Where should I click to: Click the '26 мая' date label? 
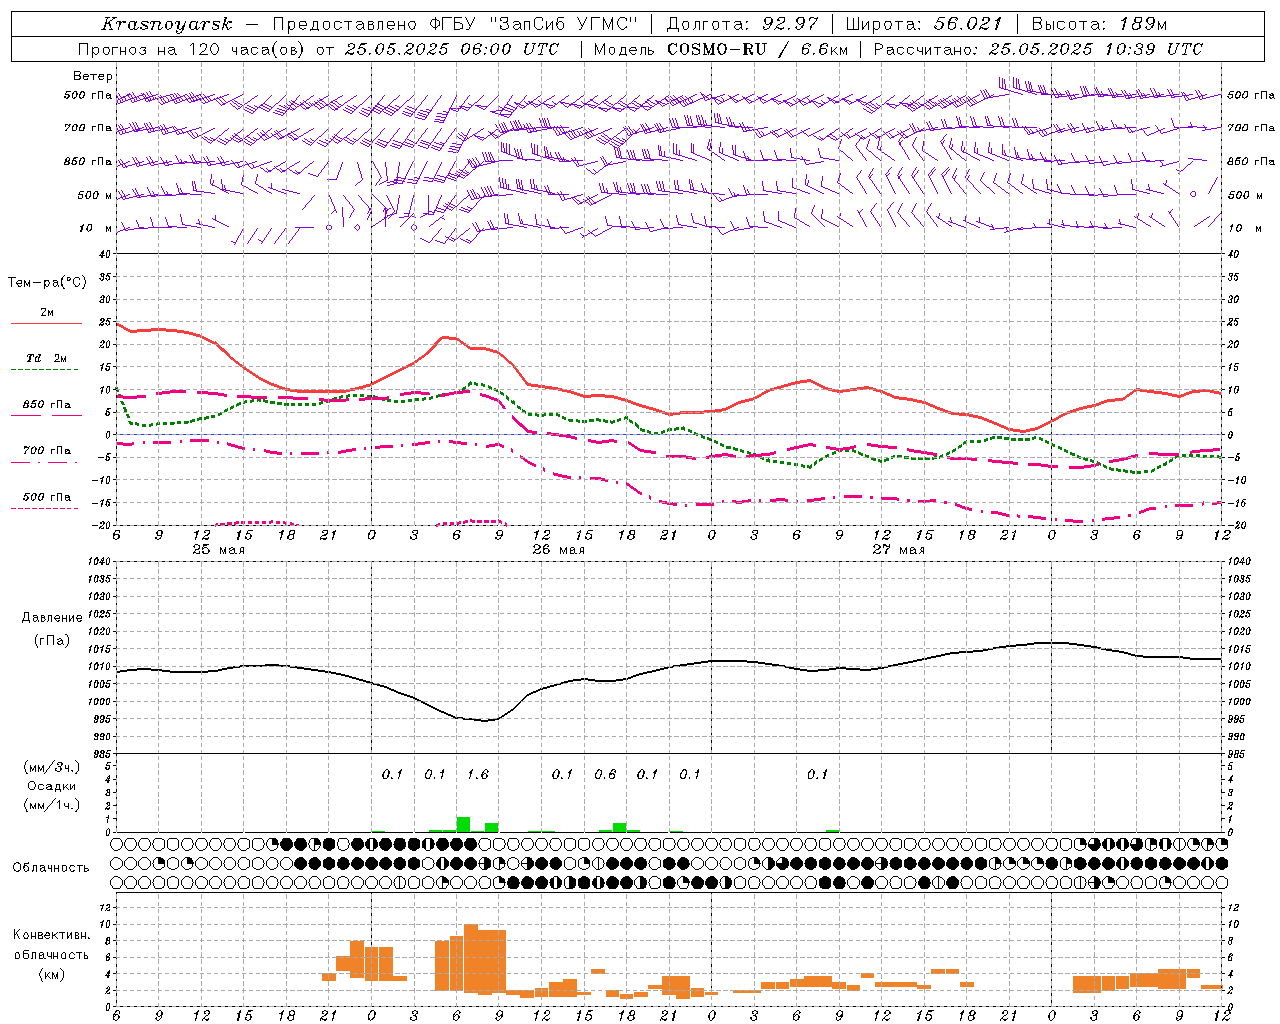[x=558, y=550]
